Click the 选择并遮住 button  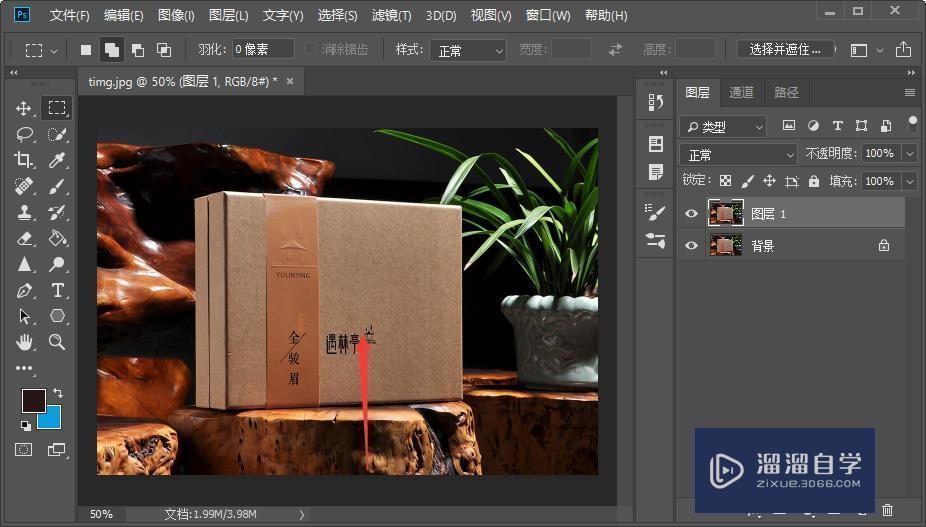(785, 50)
